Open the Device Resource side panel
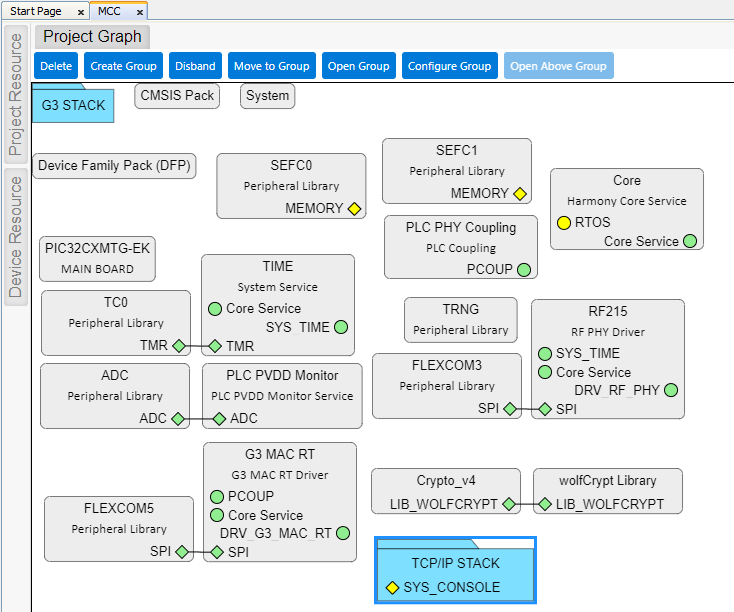 pyautogui.click(x=15, y=236)
